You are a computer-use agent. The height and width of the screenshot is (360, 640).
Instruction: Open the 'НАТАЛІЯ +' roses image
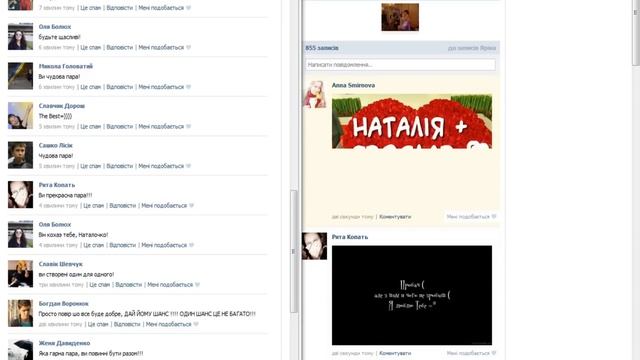point(412,121)
